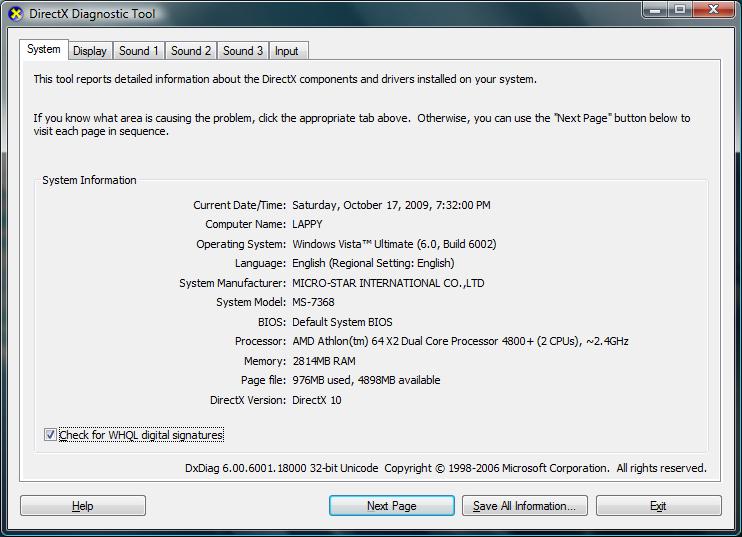Click the DirectX icon in title bar
742x537 pixels.
coord(16,14)
